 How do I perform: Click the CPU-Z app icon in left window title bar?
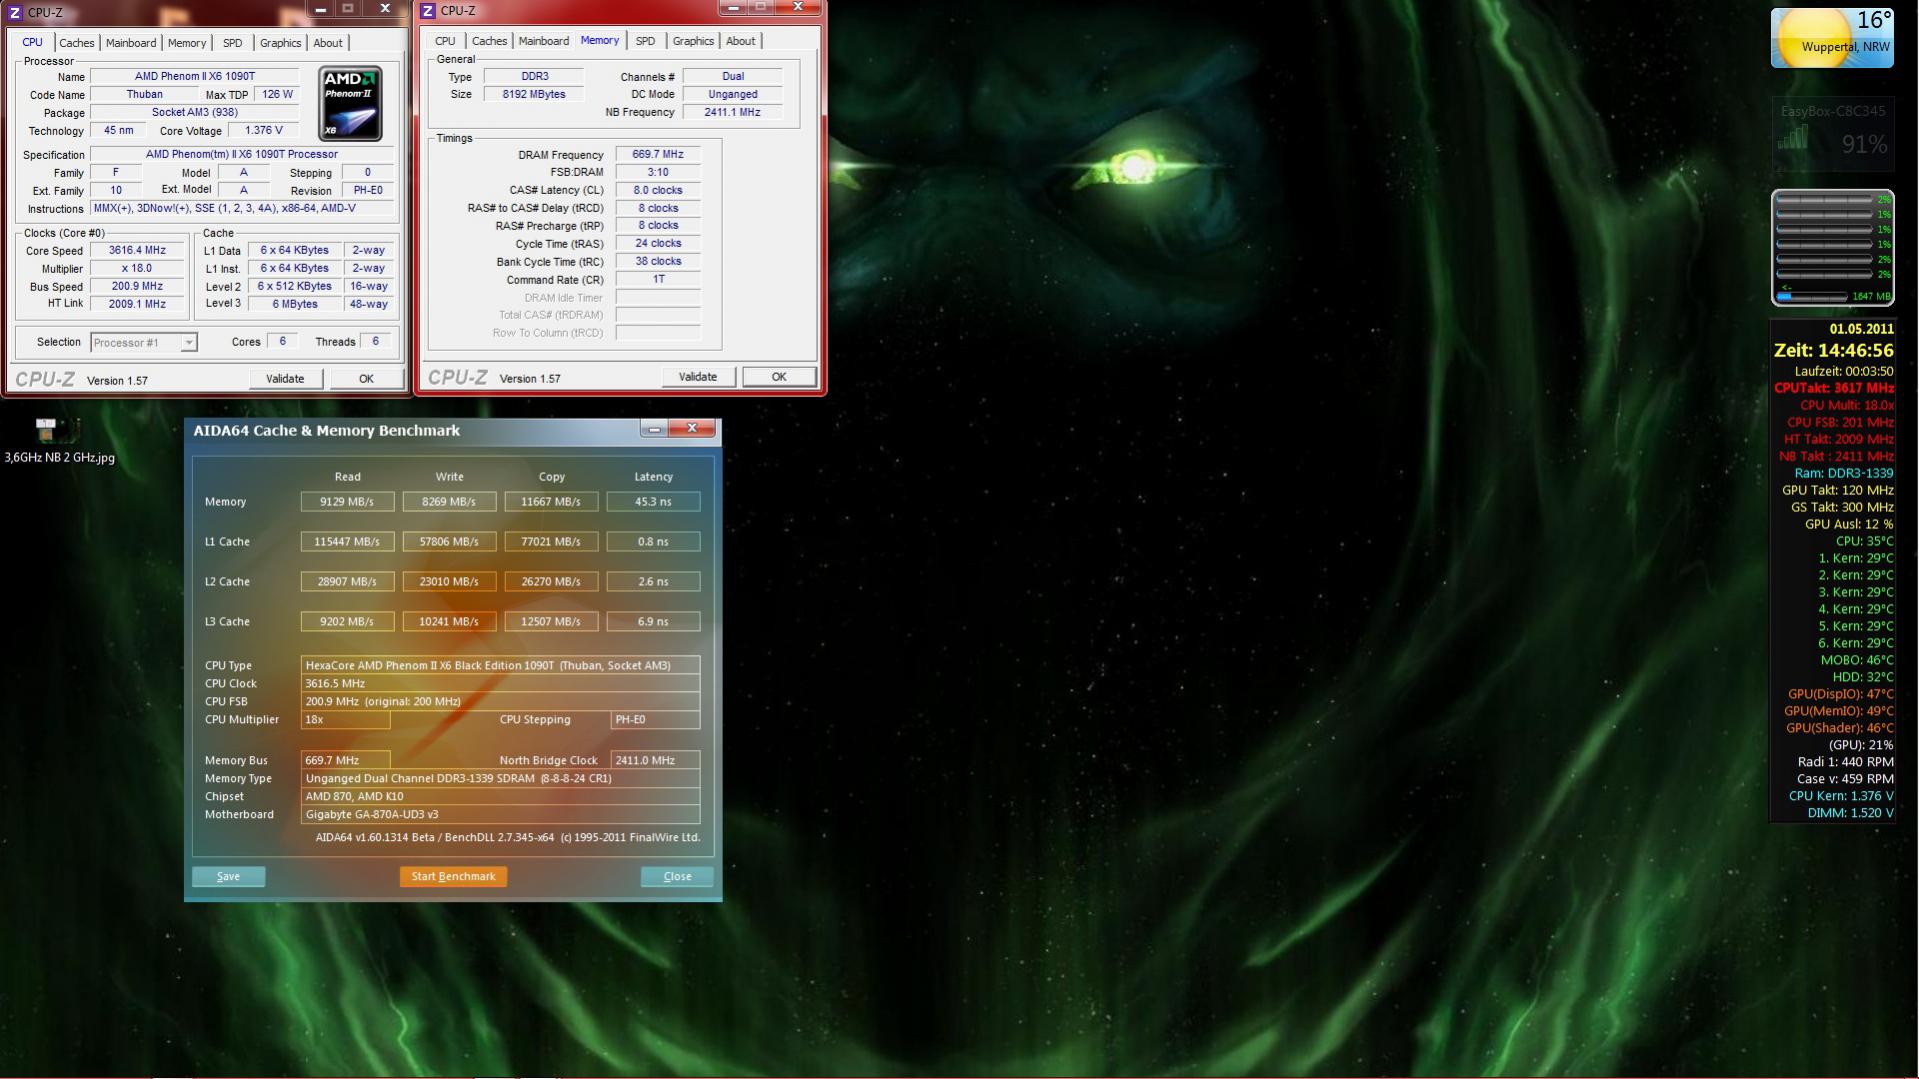pyautogui.click(x=16, y=12)
